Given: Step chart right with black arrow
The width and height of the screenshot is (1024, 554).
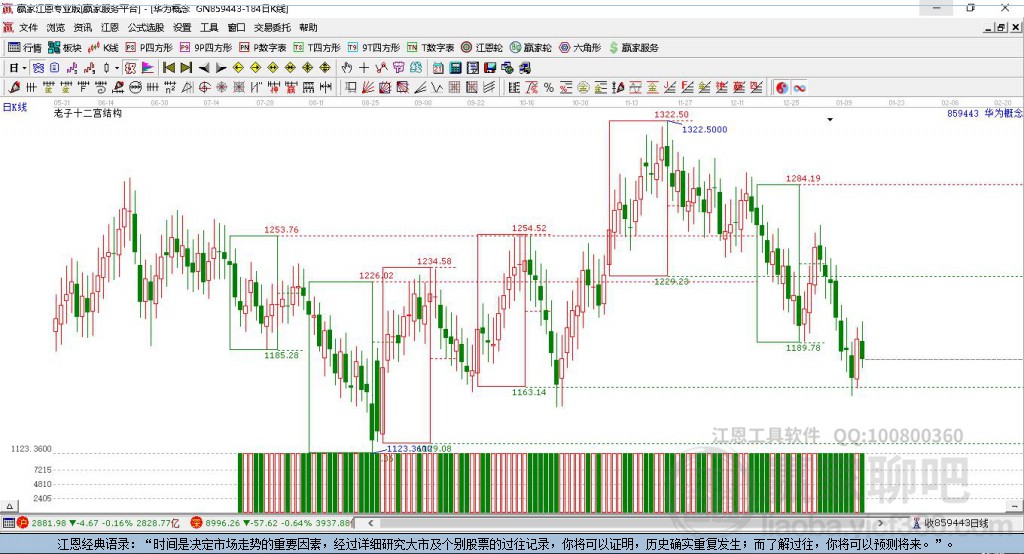Looking at the screenshot, I should (x=221, y=68).
